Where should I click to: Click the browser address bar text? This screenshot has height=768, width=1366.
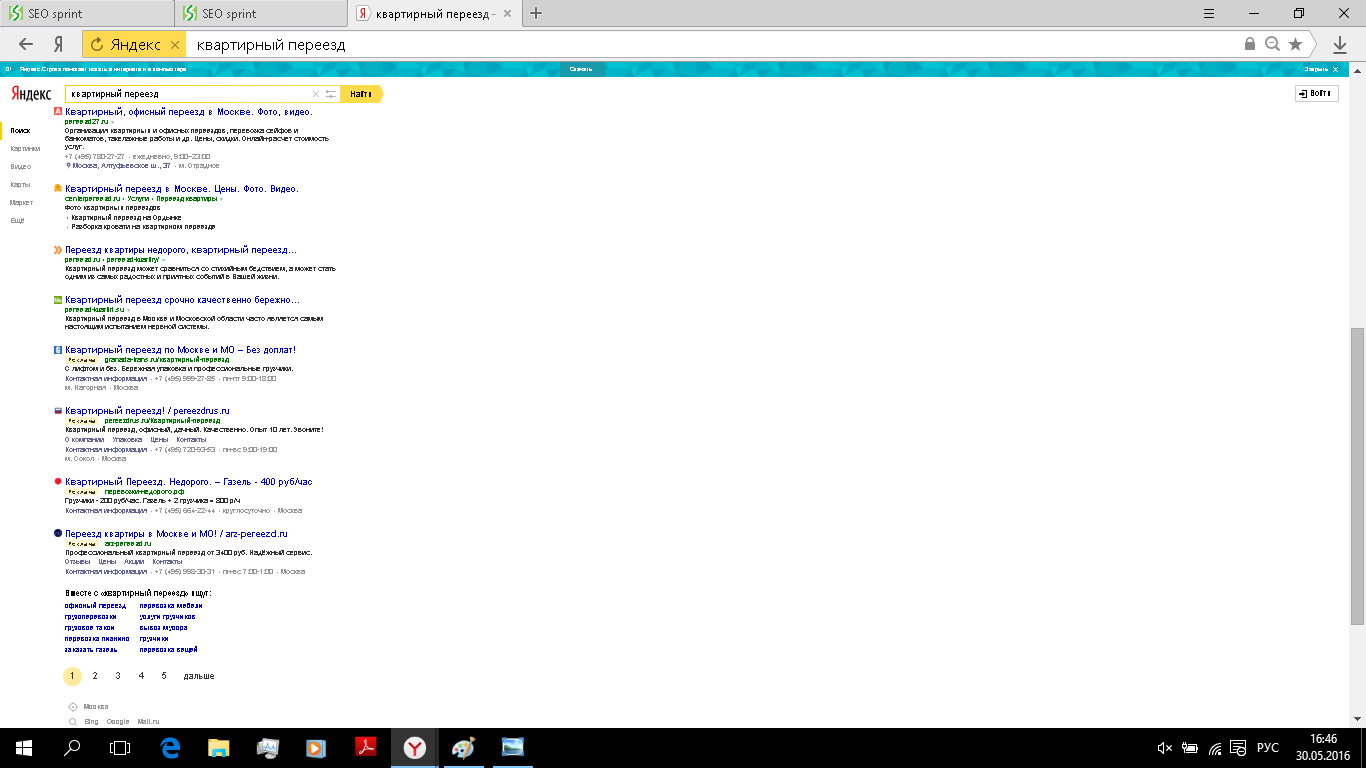point(271,45)
